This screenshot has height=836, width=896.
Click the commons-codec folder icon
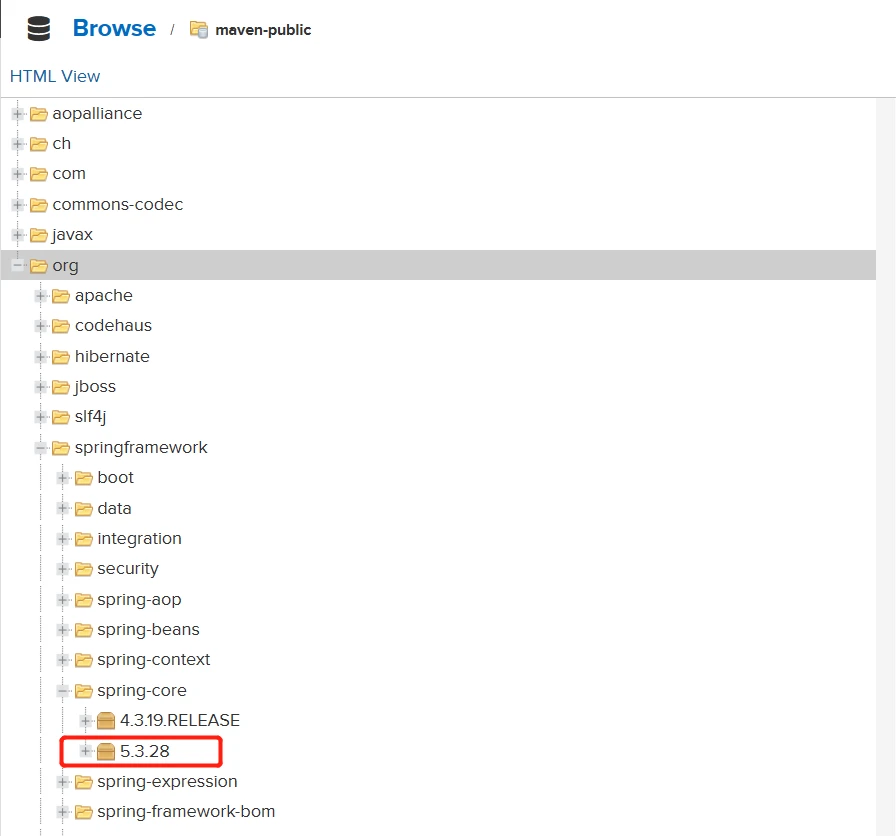point(38,205)
